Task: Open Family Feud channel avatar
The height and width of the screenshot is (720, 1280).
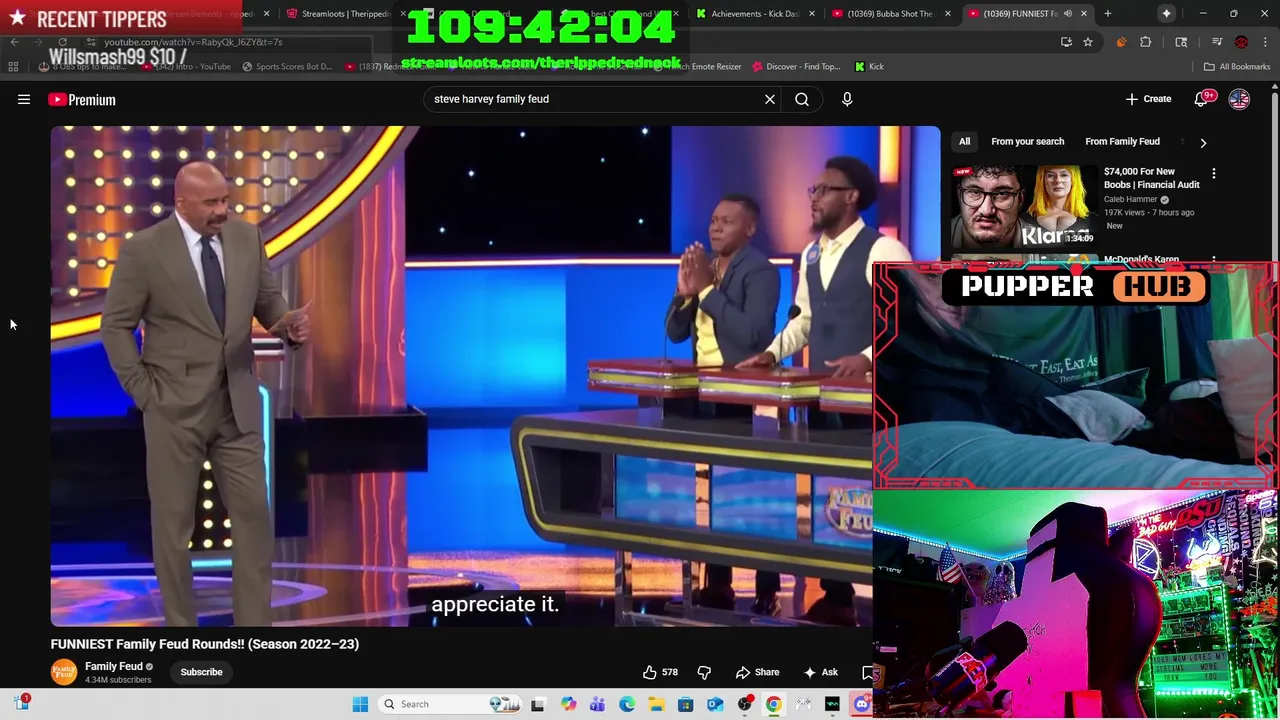Action: click(x=64, y=672)
